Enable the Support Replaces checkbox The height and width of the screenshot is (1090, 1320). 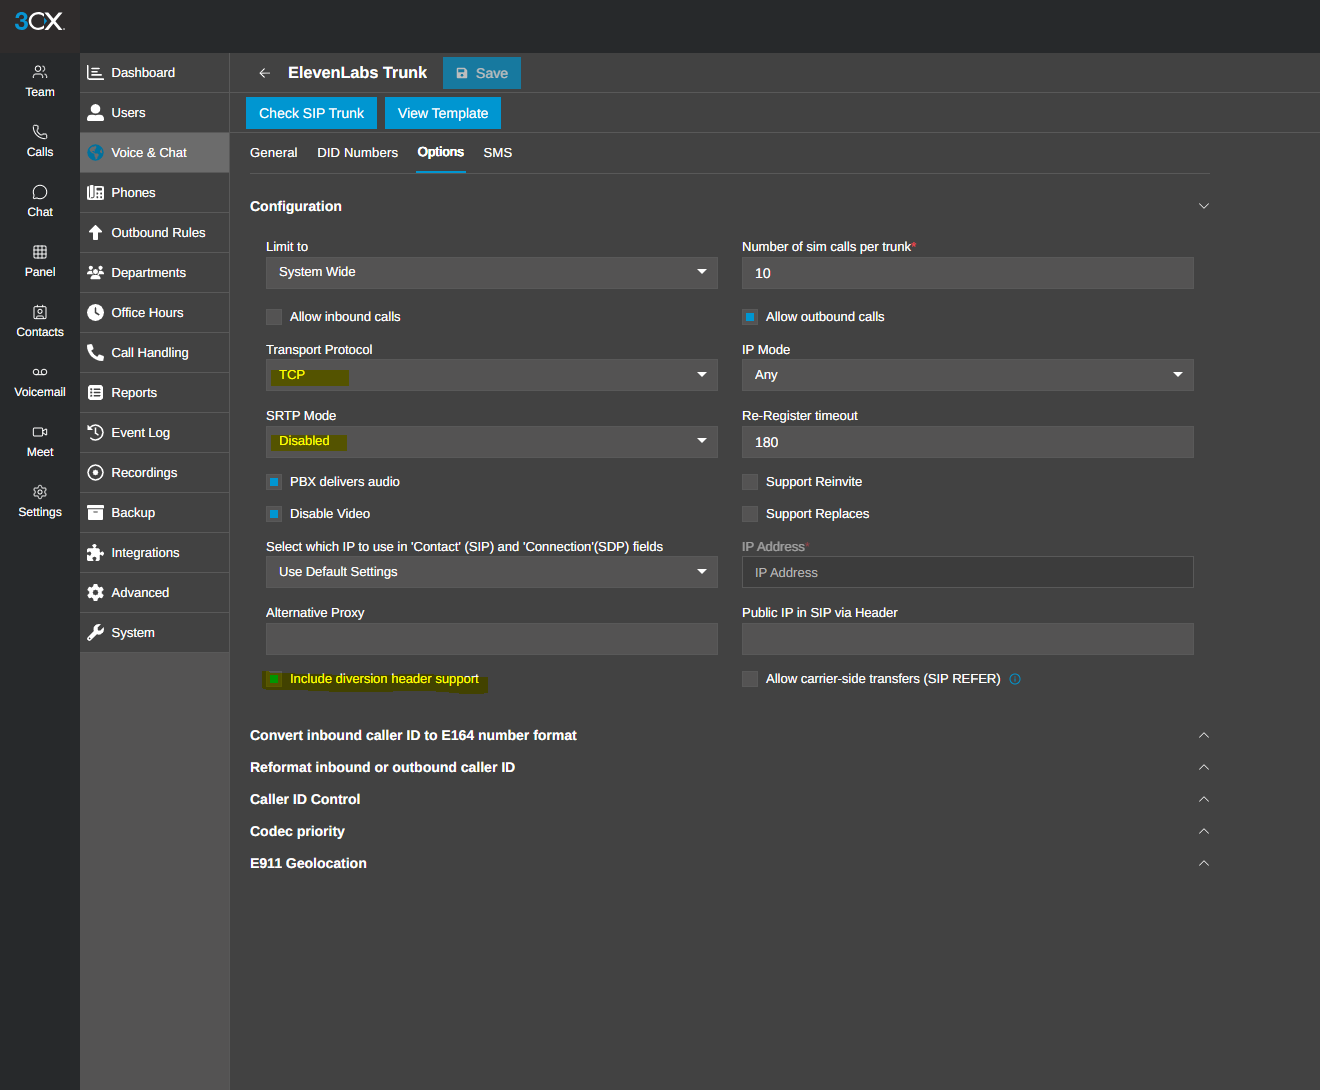750,514
